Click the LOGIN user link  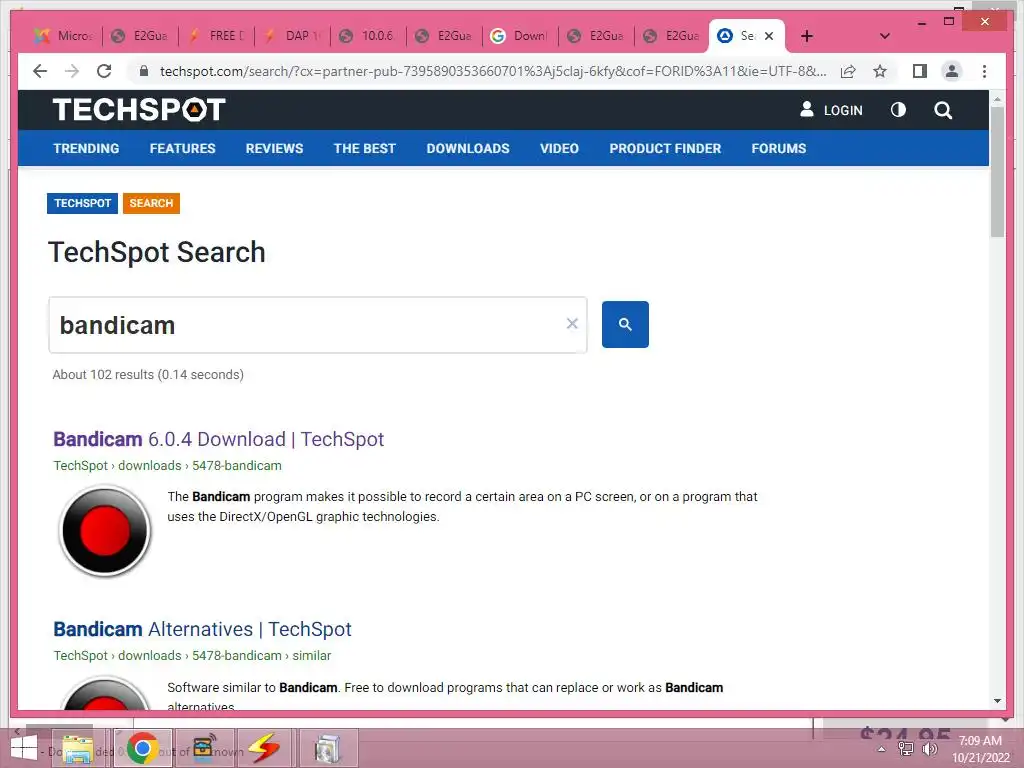pos(831,110)
